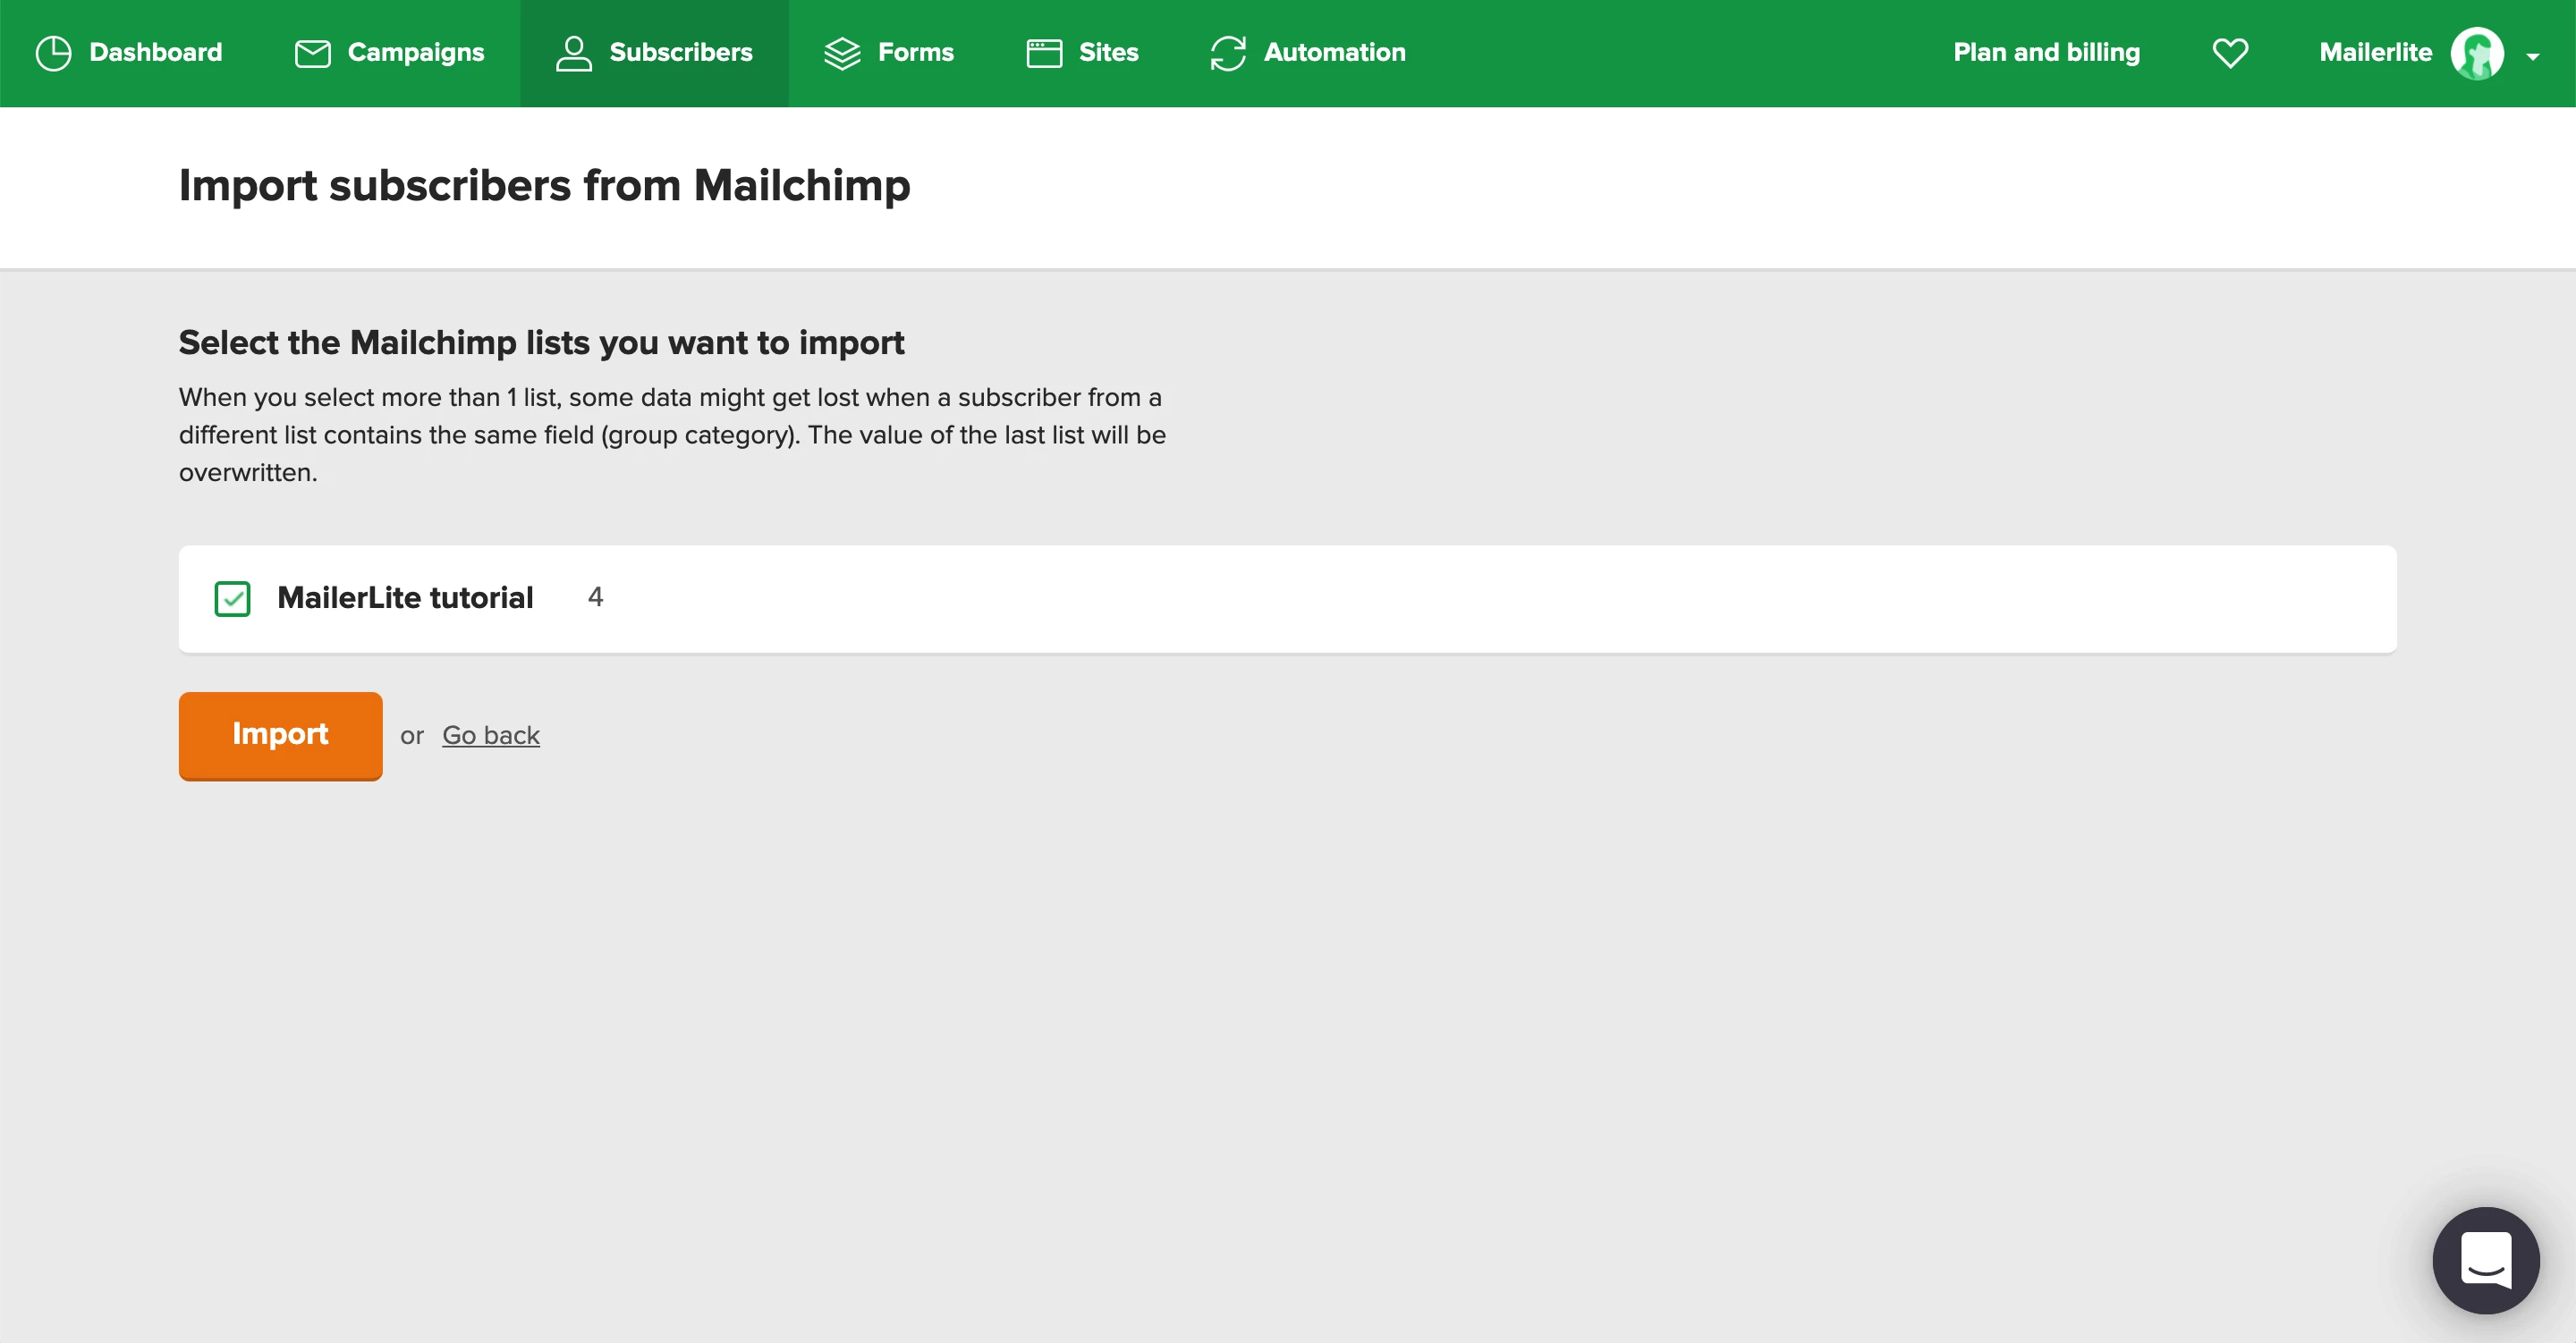Open the Forms menu label

click(x=915, y=53)
